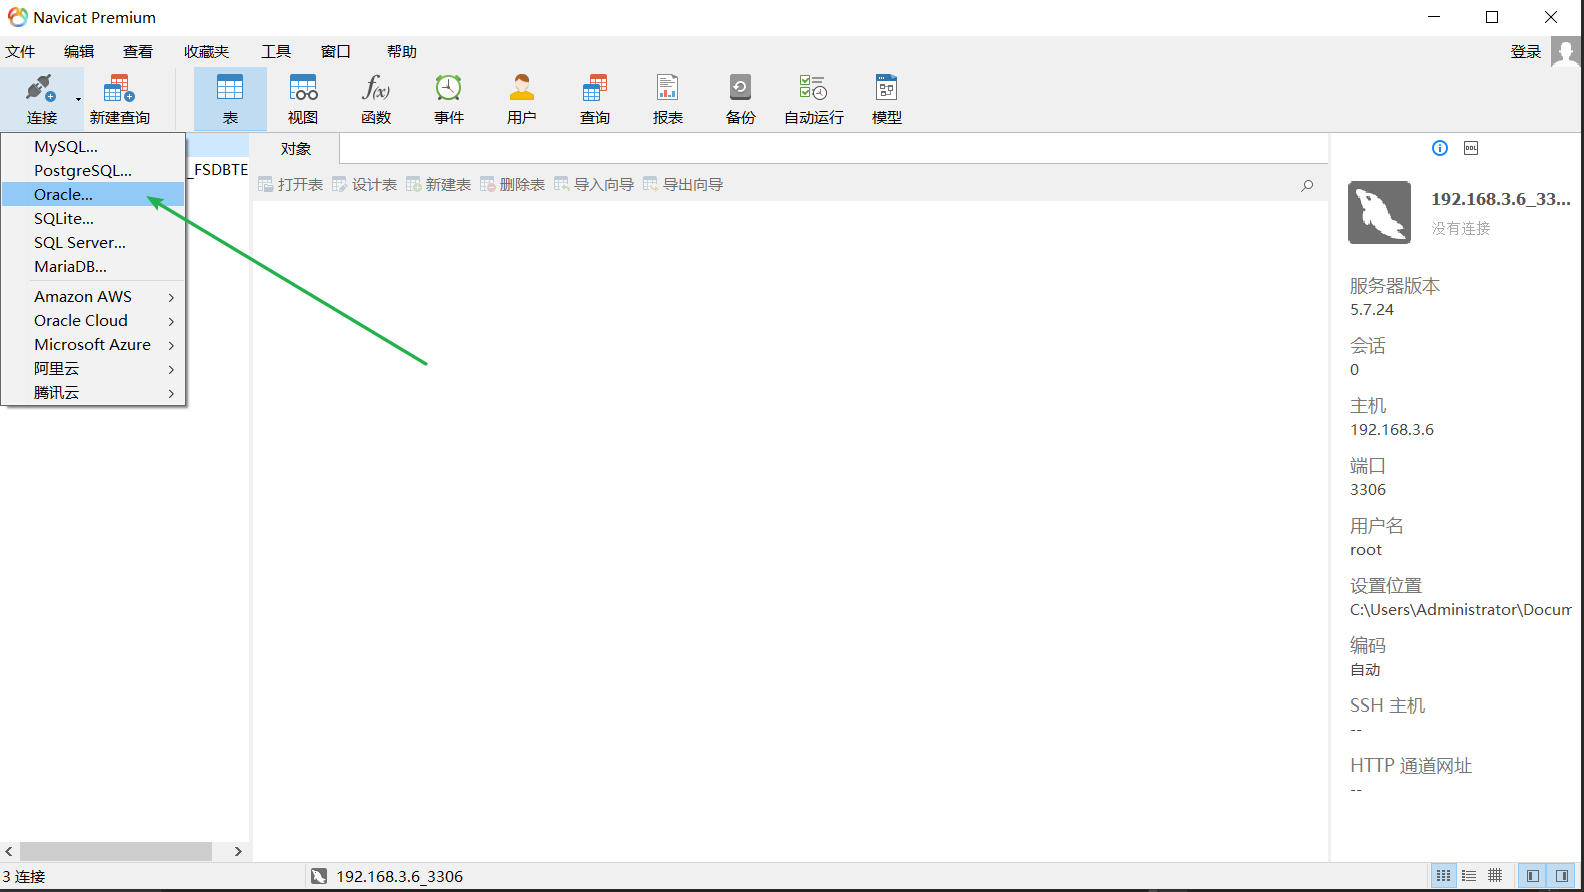The image size is (1584, 892).
Task: Open the Backup (备份) toolbar icon
Action: (x=741, y=99)
